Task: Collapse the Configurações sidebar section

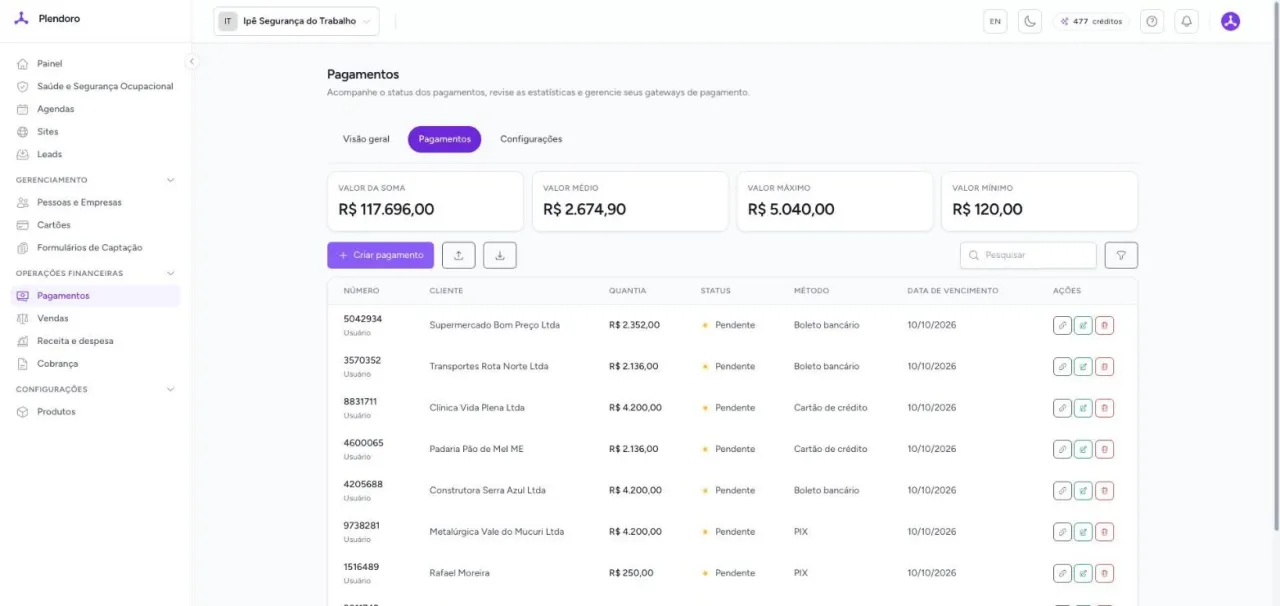Action: tap(170, 389)
